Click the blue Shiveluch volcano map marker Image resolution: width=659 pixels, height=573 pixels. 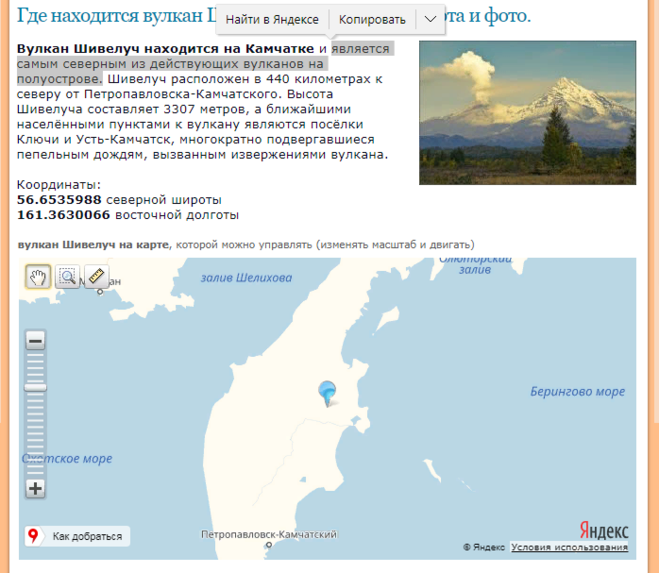pos(327,393)
